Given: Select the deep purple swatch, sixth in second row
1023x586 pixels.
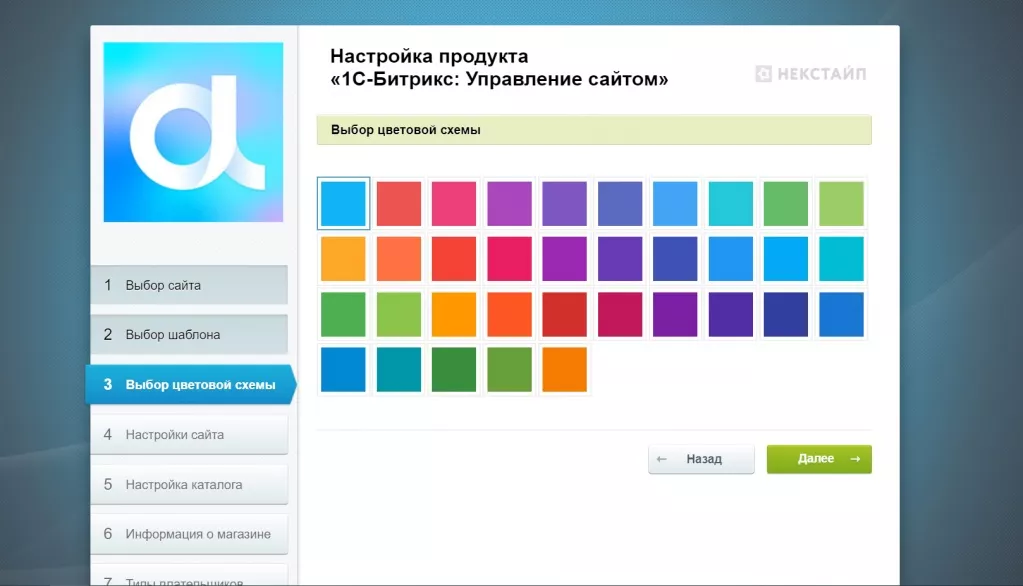Looking at the screenshot, I should [x=620, y=259].
